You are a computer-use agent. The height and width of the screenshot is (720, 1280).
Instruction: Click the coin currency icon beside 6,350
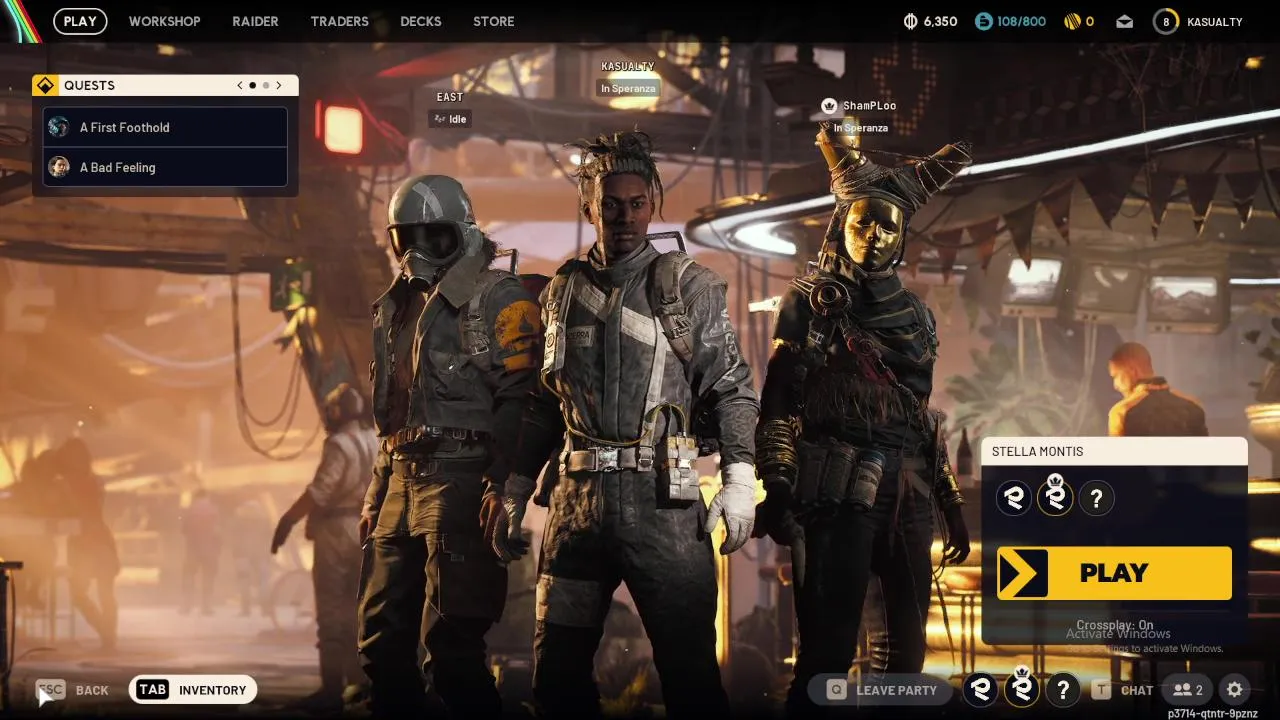pos(911,21)
